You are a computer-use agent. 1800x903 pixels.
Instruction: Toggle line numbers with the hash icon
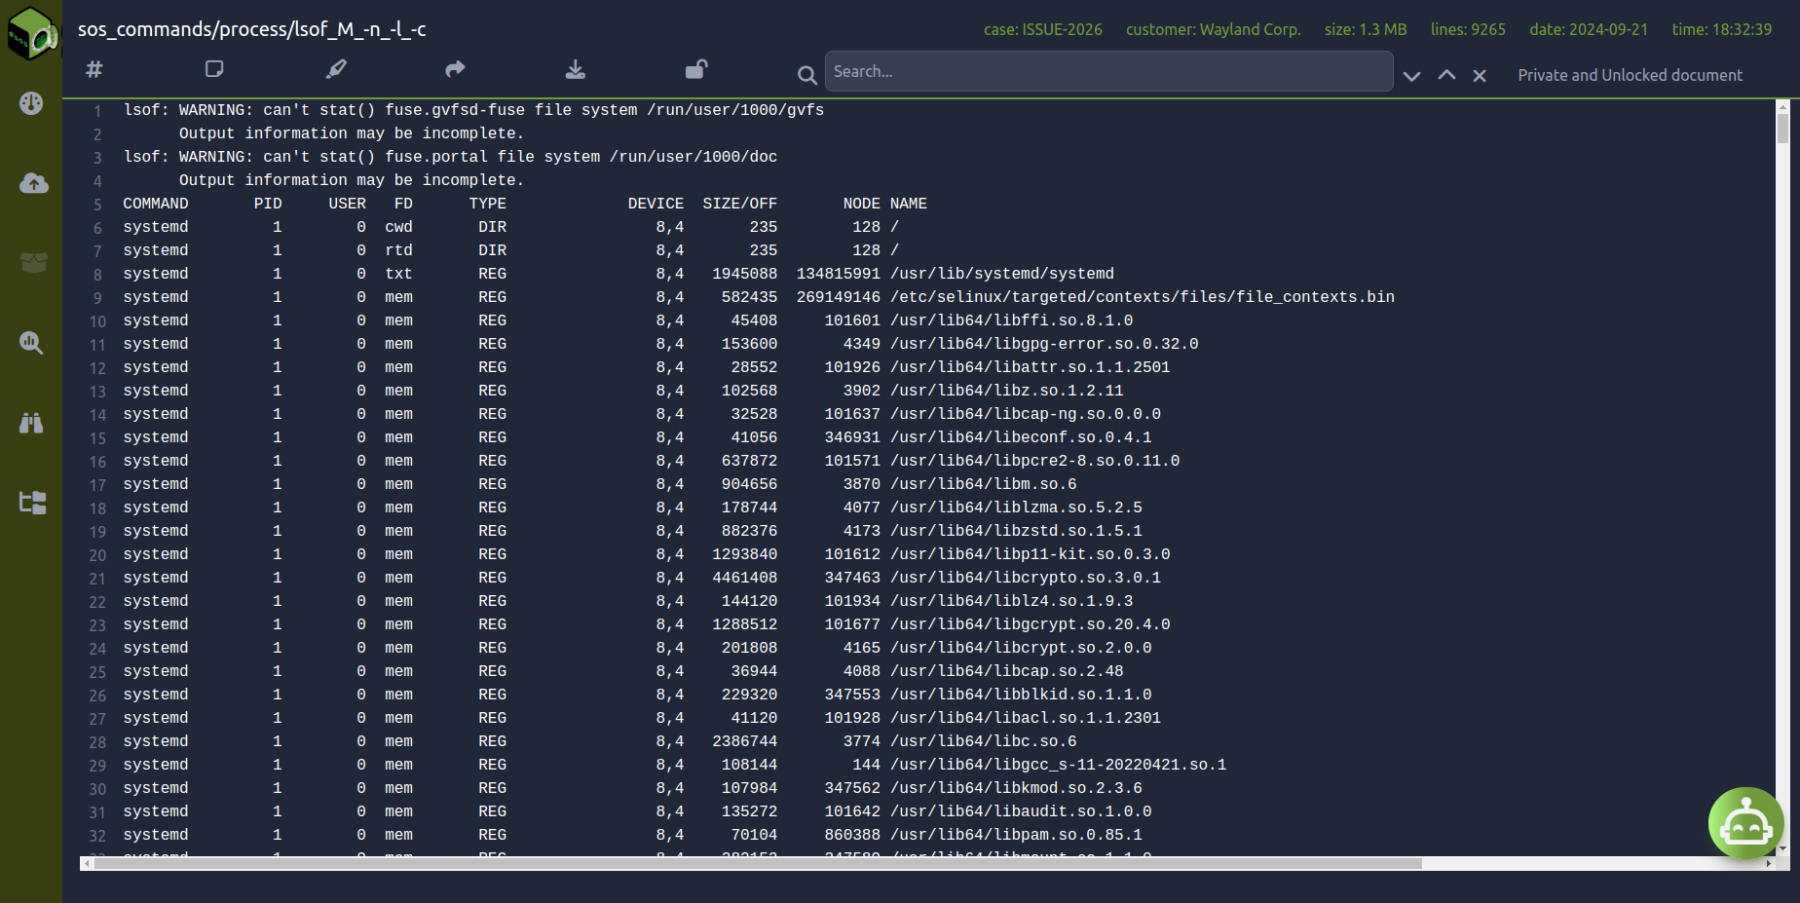tap(94, 69)
